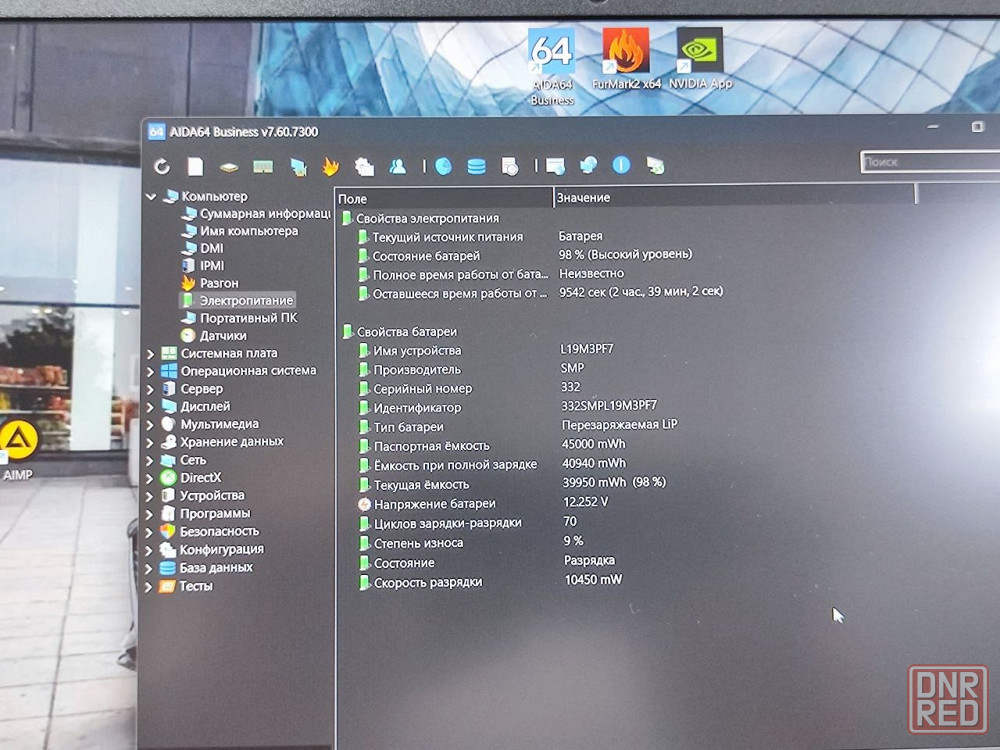Focus the Поиск search field
Viewport: 1000px width, 750px height.
coord(930,162)
